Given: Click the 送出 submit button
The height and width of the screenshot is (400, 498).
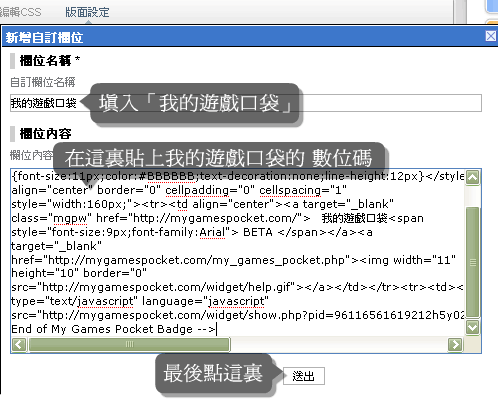Looking at the screenshot, I should pos(304,376).
